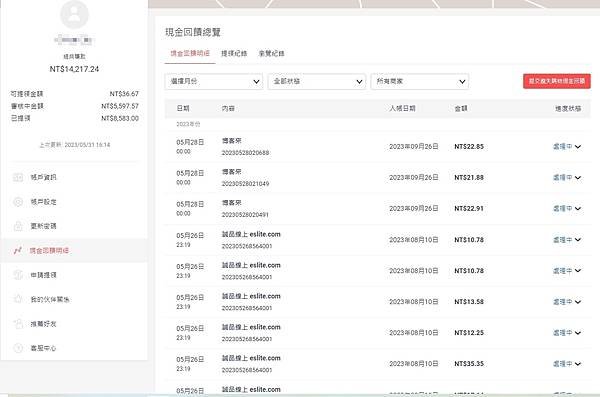The width and height of the screenshot is (600, 397).
Task: Click the withdrawn amount NT$8,583.00
Action: pyautogui.click(x=120, y=118)
